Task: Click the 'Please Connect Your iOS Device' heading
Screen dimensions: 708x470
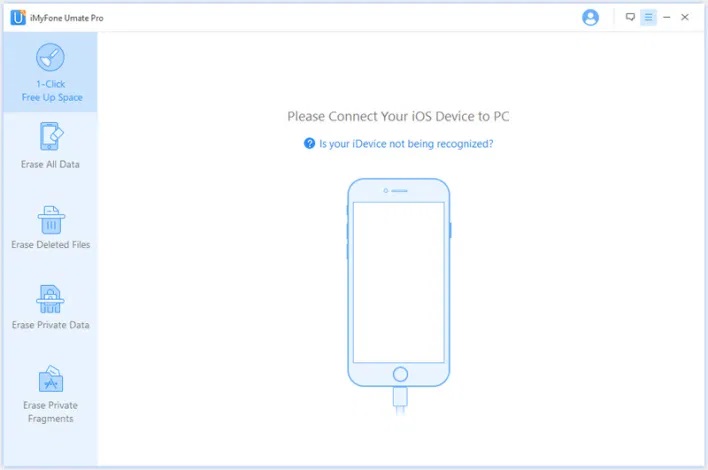Action: 398,116
